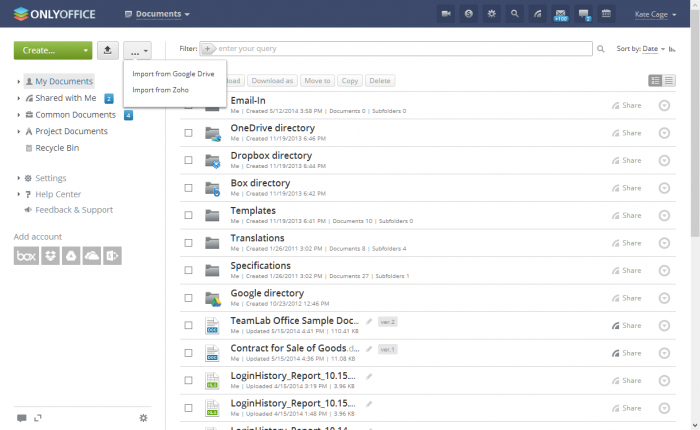Open the Sort by Date dropdown

654,49
